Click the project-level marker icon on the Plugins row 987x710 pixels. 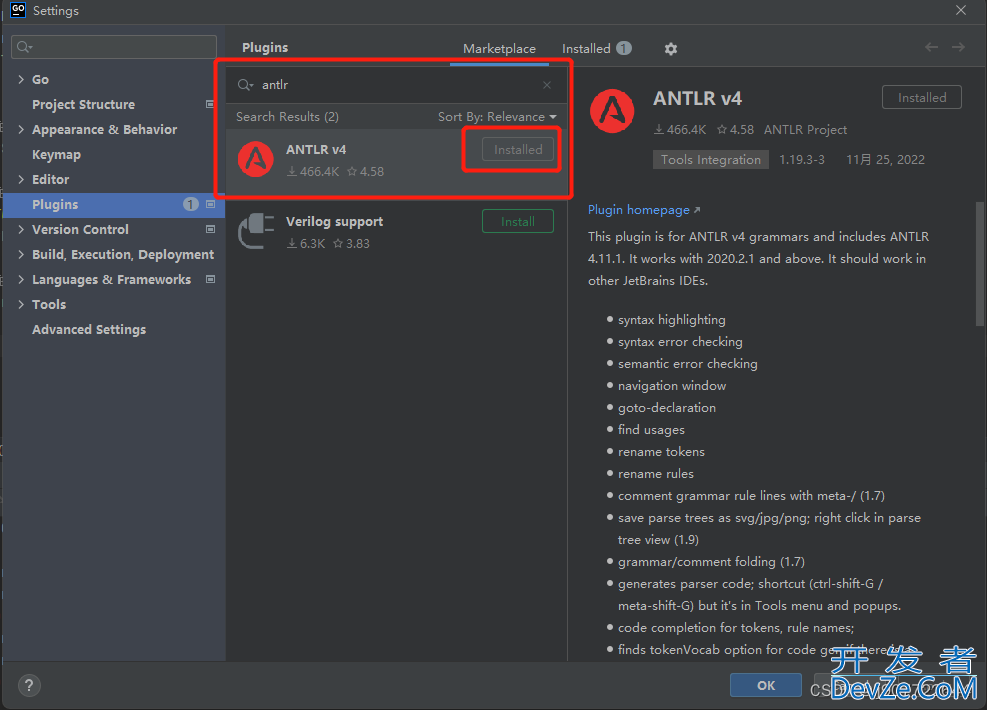click(x=210, y=205)
